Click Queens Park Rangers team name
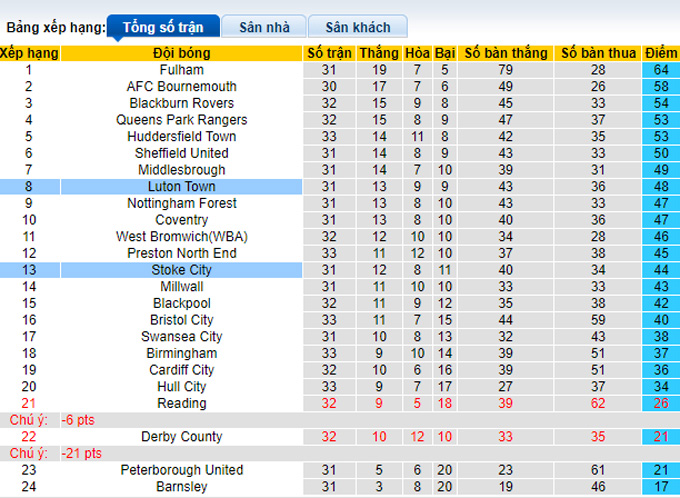 (x=181, y=120)
